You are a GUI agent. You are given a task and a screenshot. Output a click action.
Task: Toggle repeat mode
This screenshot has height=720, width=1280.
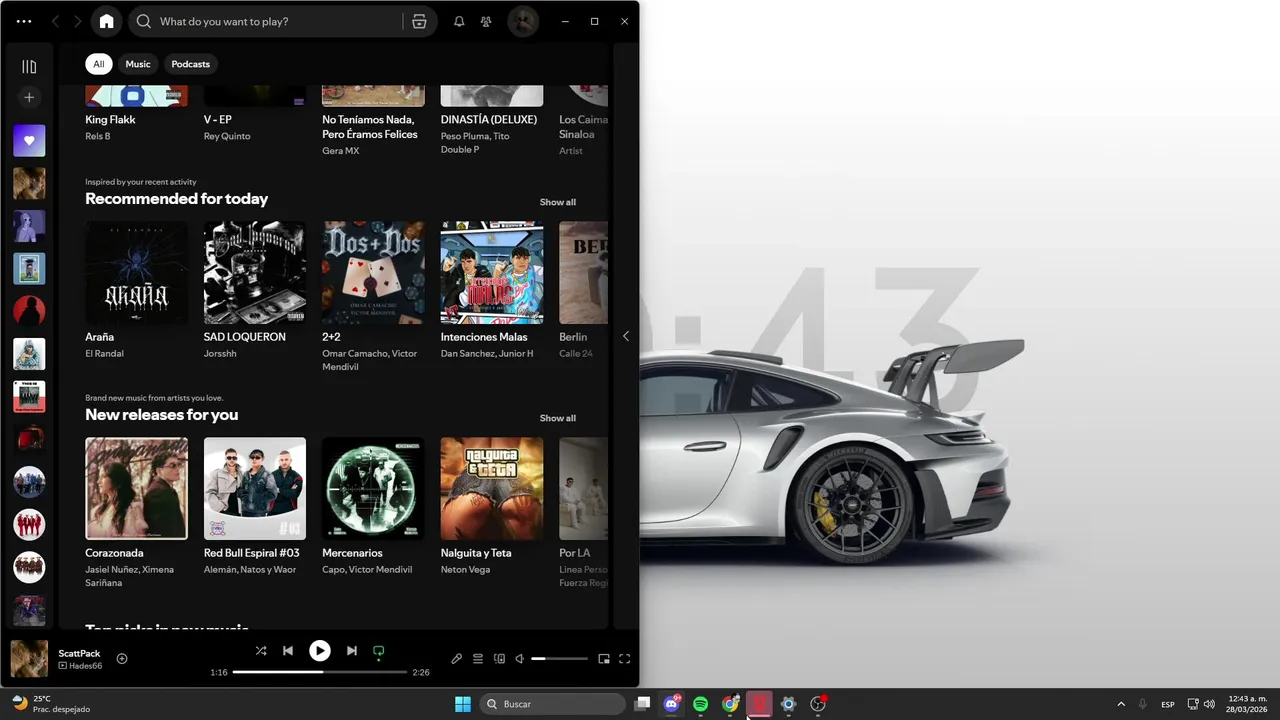(378, 651)
